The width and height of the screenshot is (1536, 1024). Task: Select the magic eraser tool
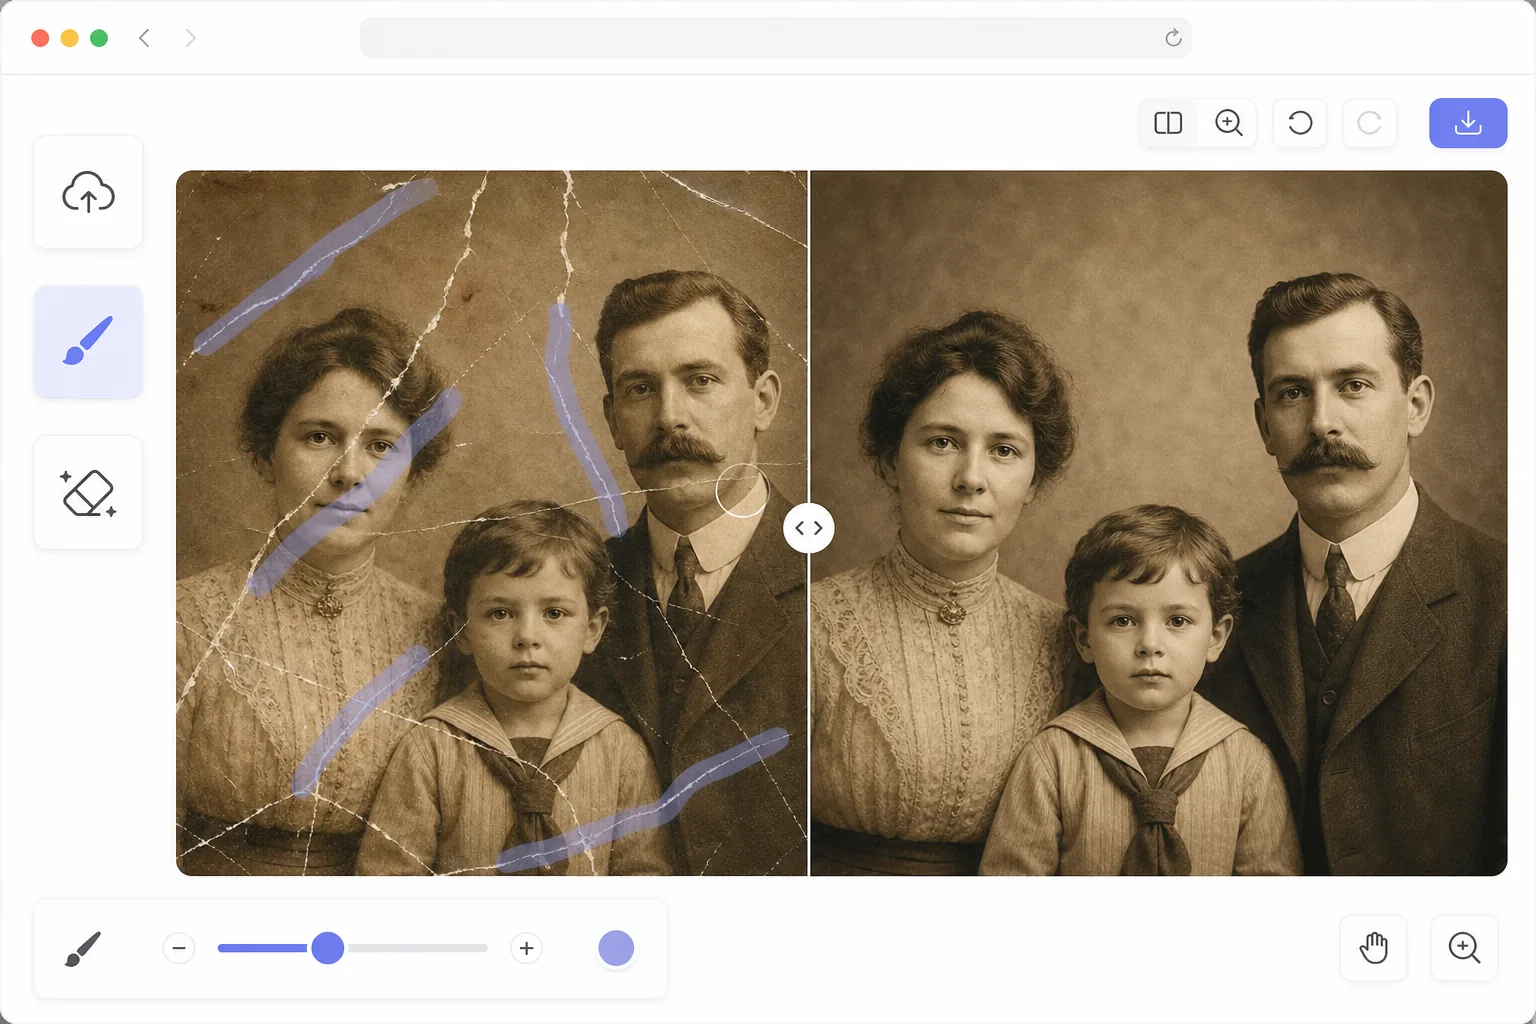[x=88, y=492]
